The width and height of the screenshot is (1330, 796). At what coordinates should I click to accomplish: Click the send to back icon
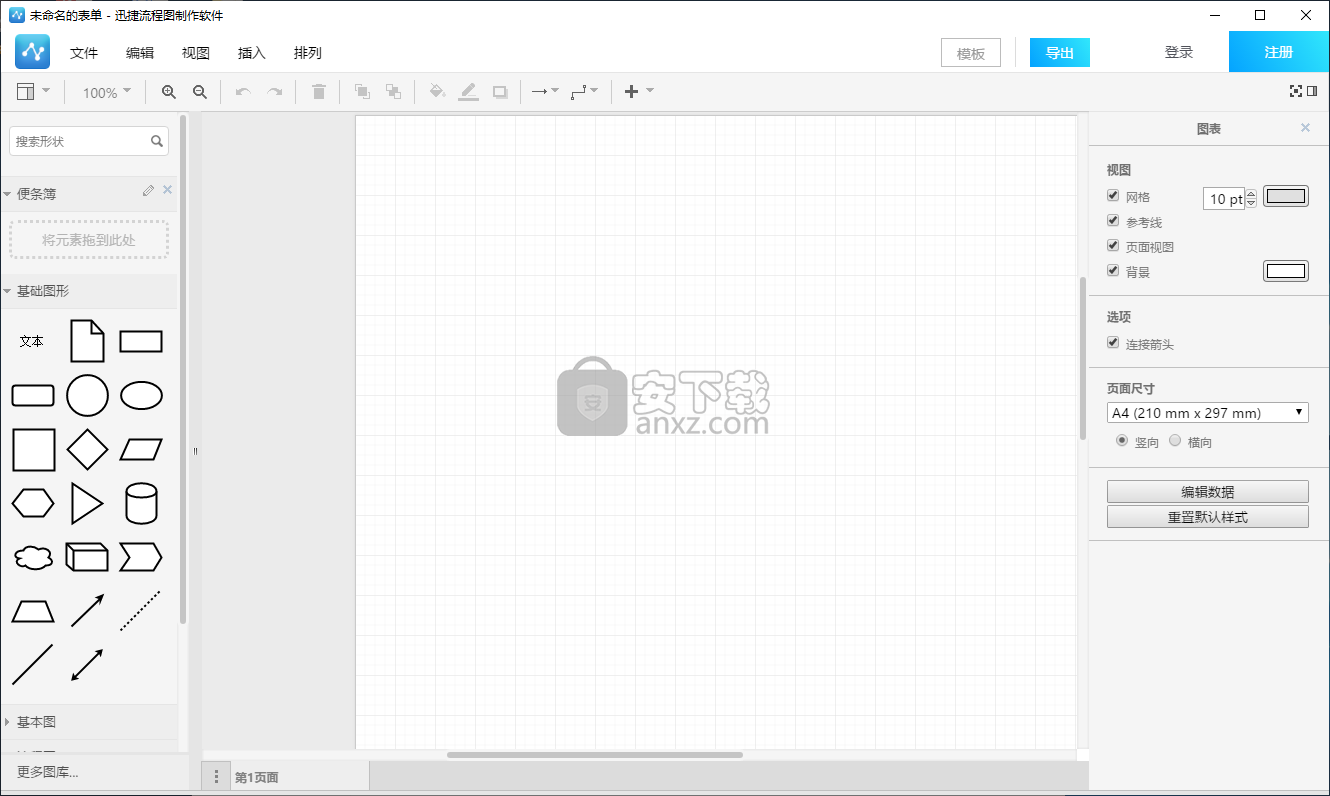point(394,92)
